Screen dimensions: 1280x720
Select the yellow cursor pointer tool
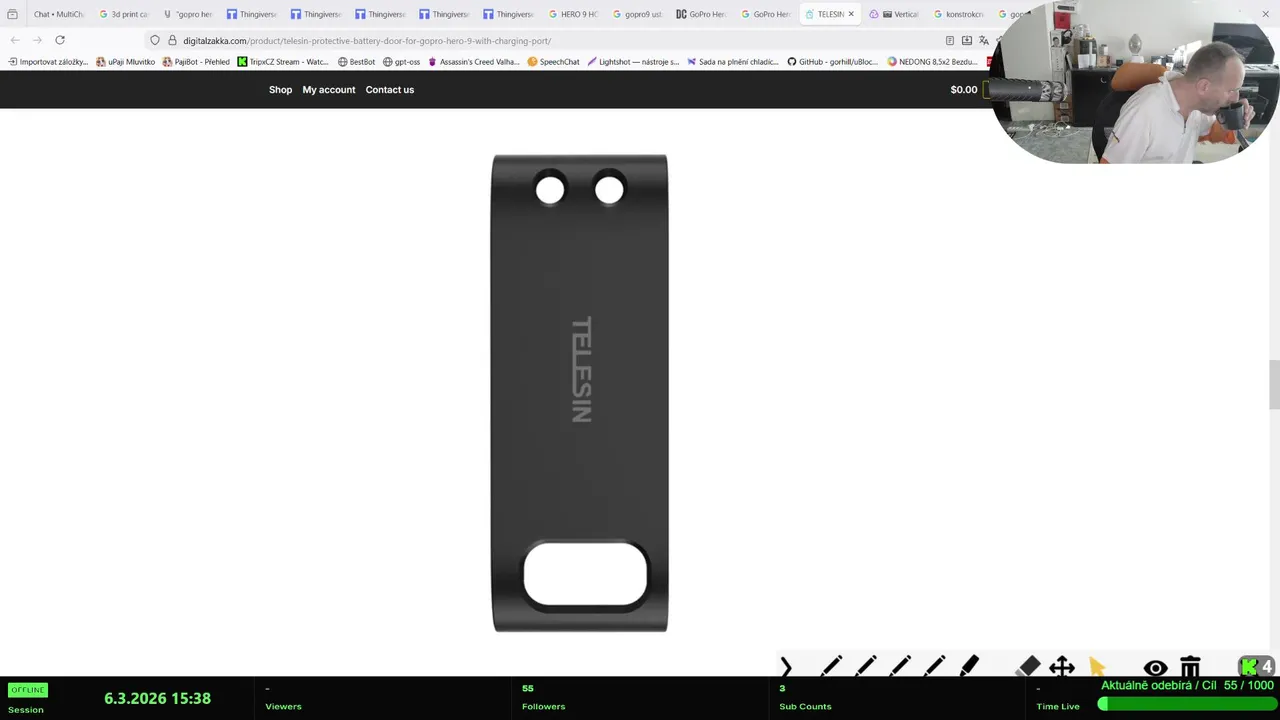click(x=1097, y=667)
